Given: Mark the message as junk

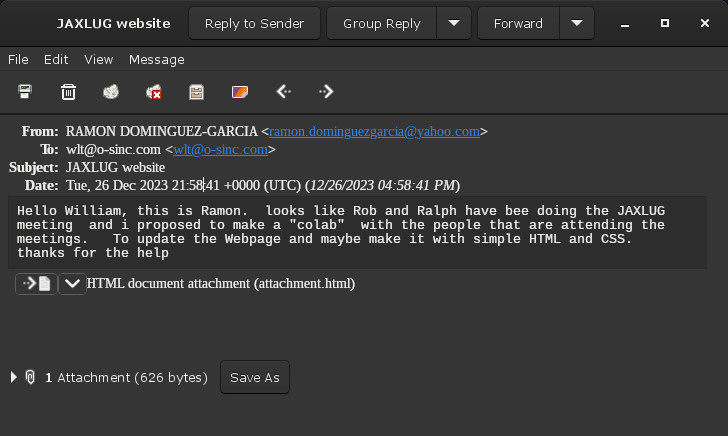Looking at the screenshot, I should coord(111,91).
